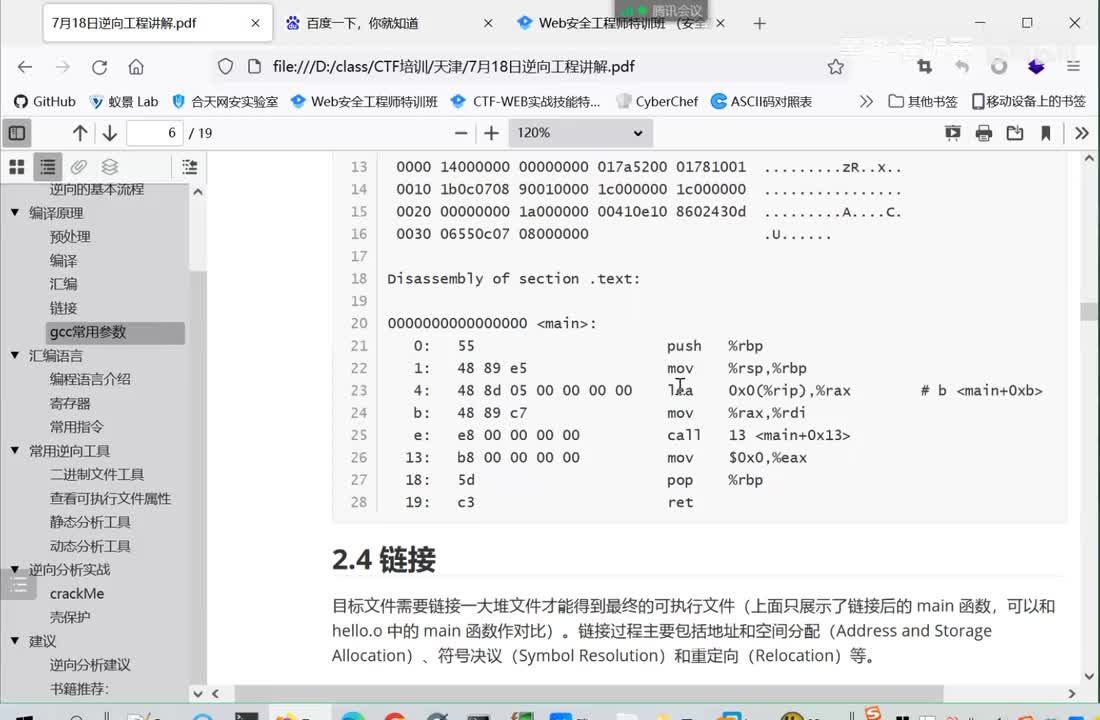Collapse the 逆向分析实战 outline section
The height and width of the screenshot is (720, 1100).
click(x=15, y=569)
